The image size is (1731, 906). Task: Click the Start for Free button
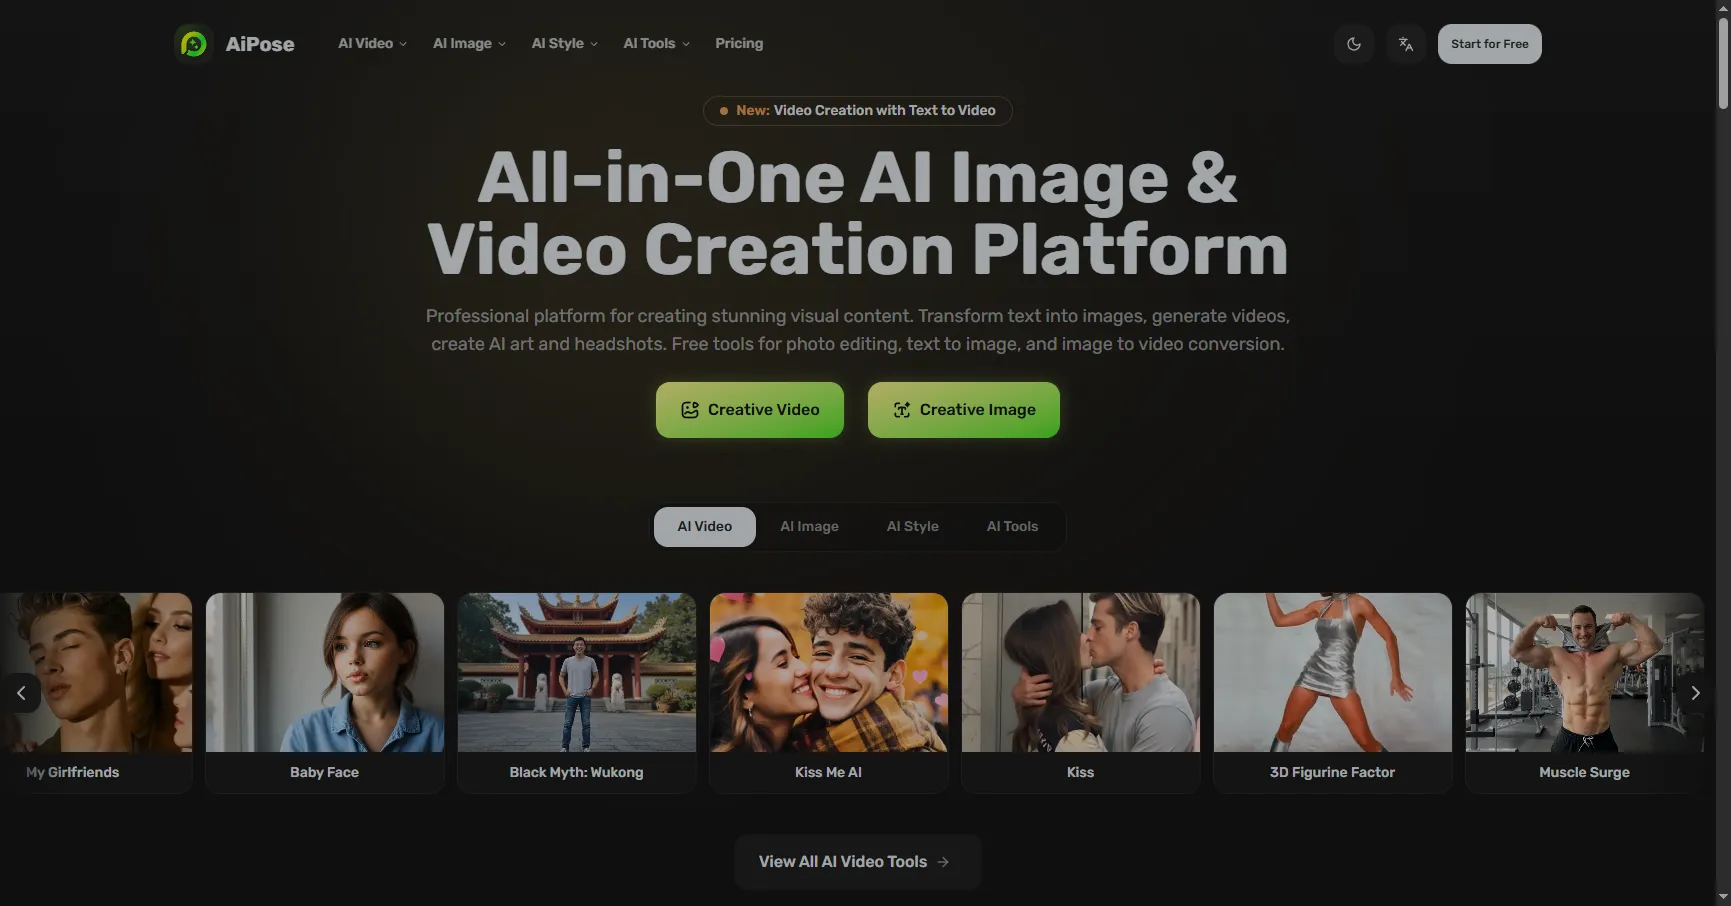tap(1489, 43)
